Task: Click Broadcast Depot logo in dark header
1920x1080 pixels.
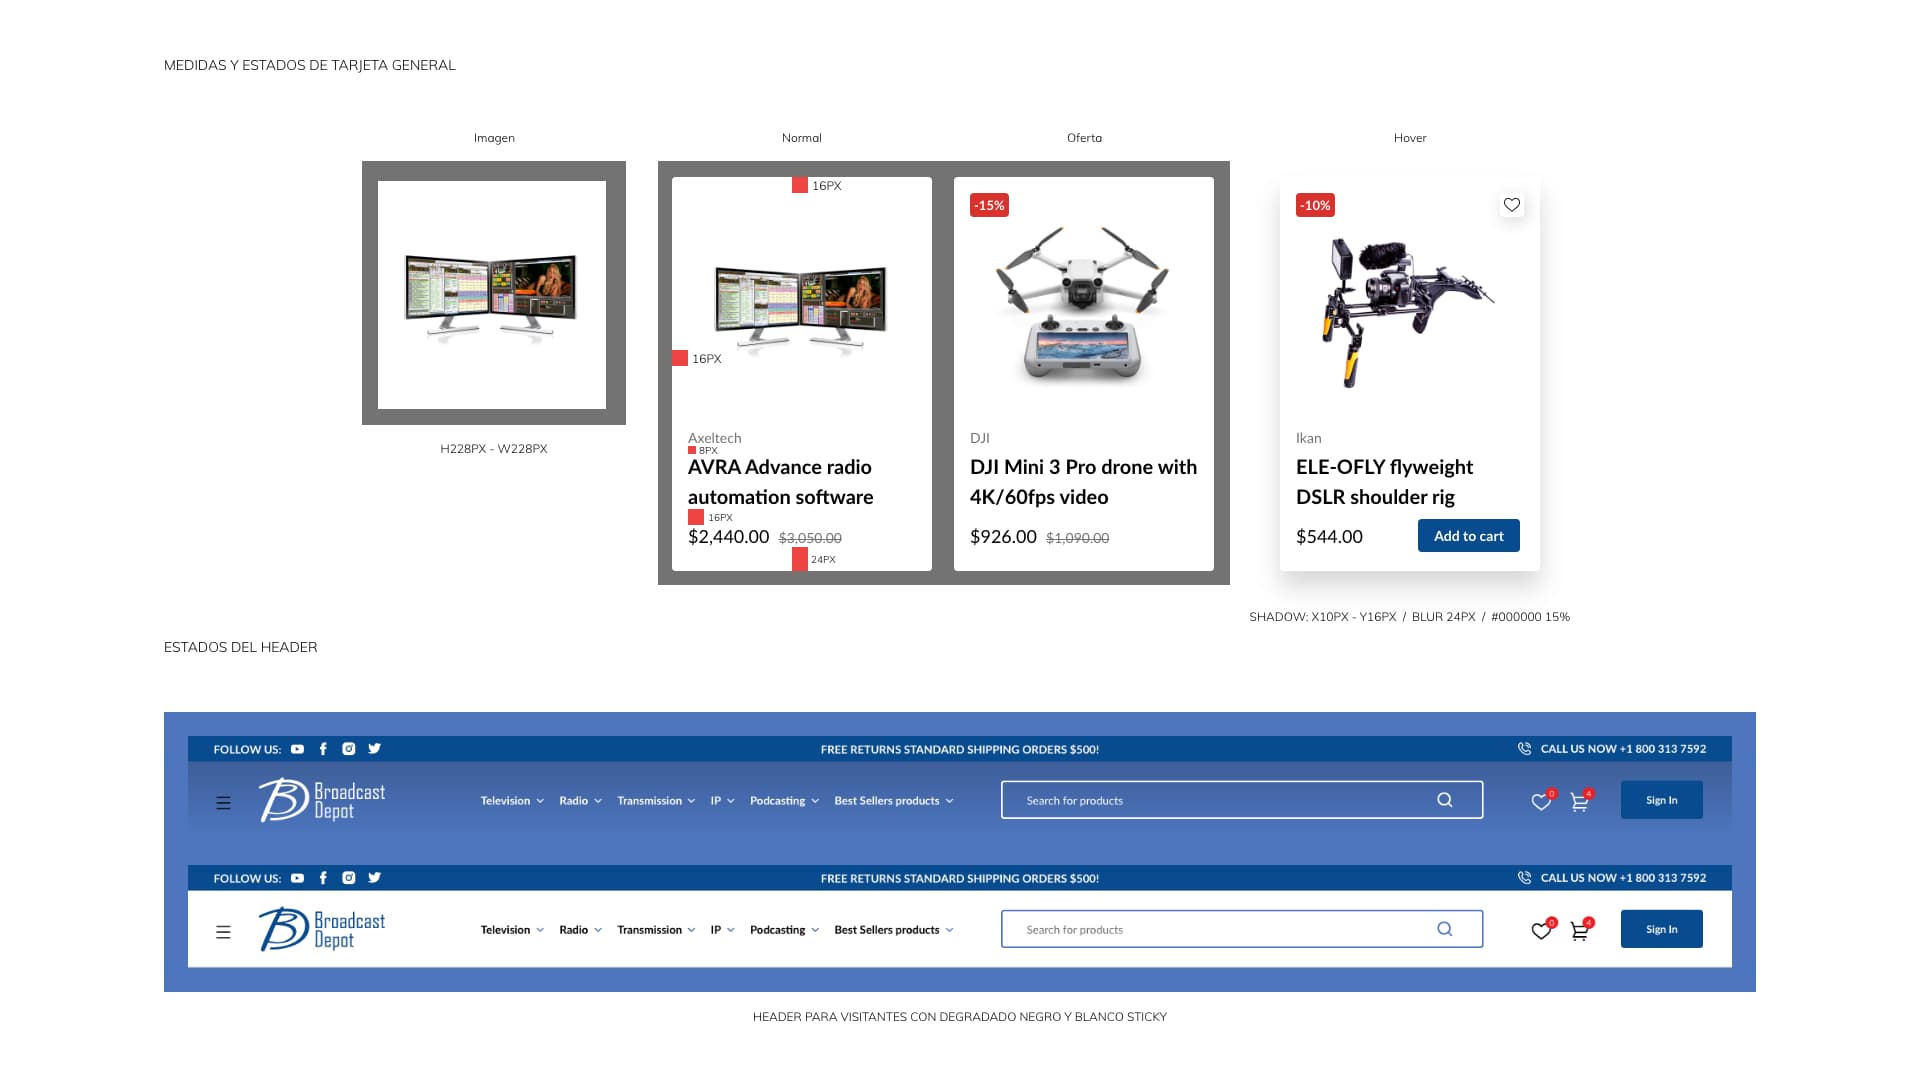Action: tap(322, 800)
